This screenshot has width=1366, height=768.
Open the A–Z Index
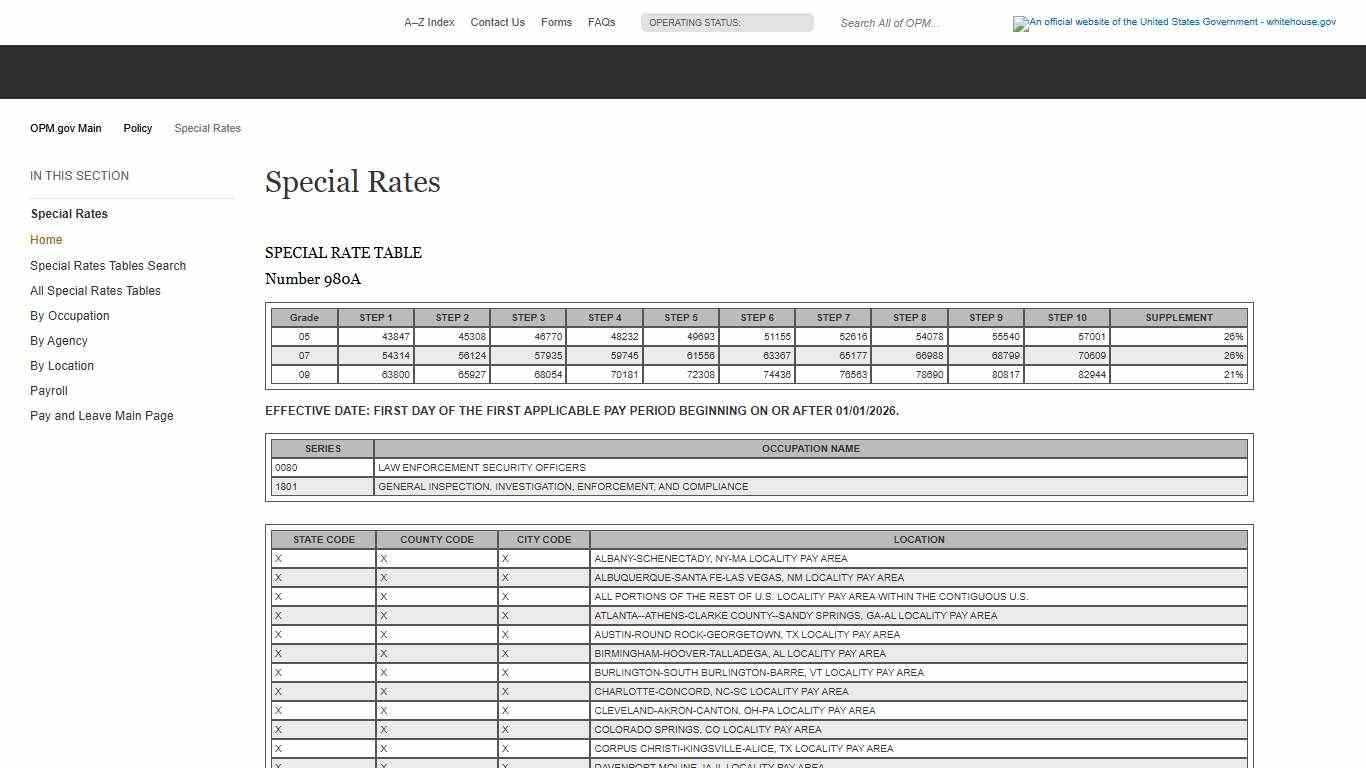tap(429, 22)
